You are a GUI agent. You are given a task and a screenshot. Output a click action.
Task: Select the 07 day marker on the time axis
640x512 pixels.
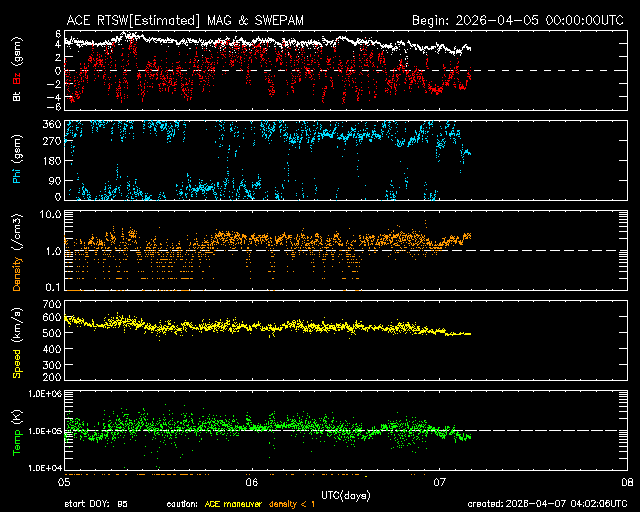pyautogui.click(x=440, y=481)
